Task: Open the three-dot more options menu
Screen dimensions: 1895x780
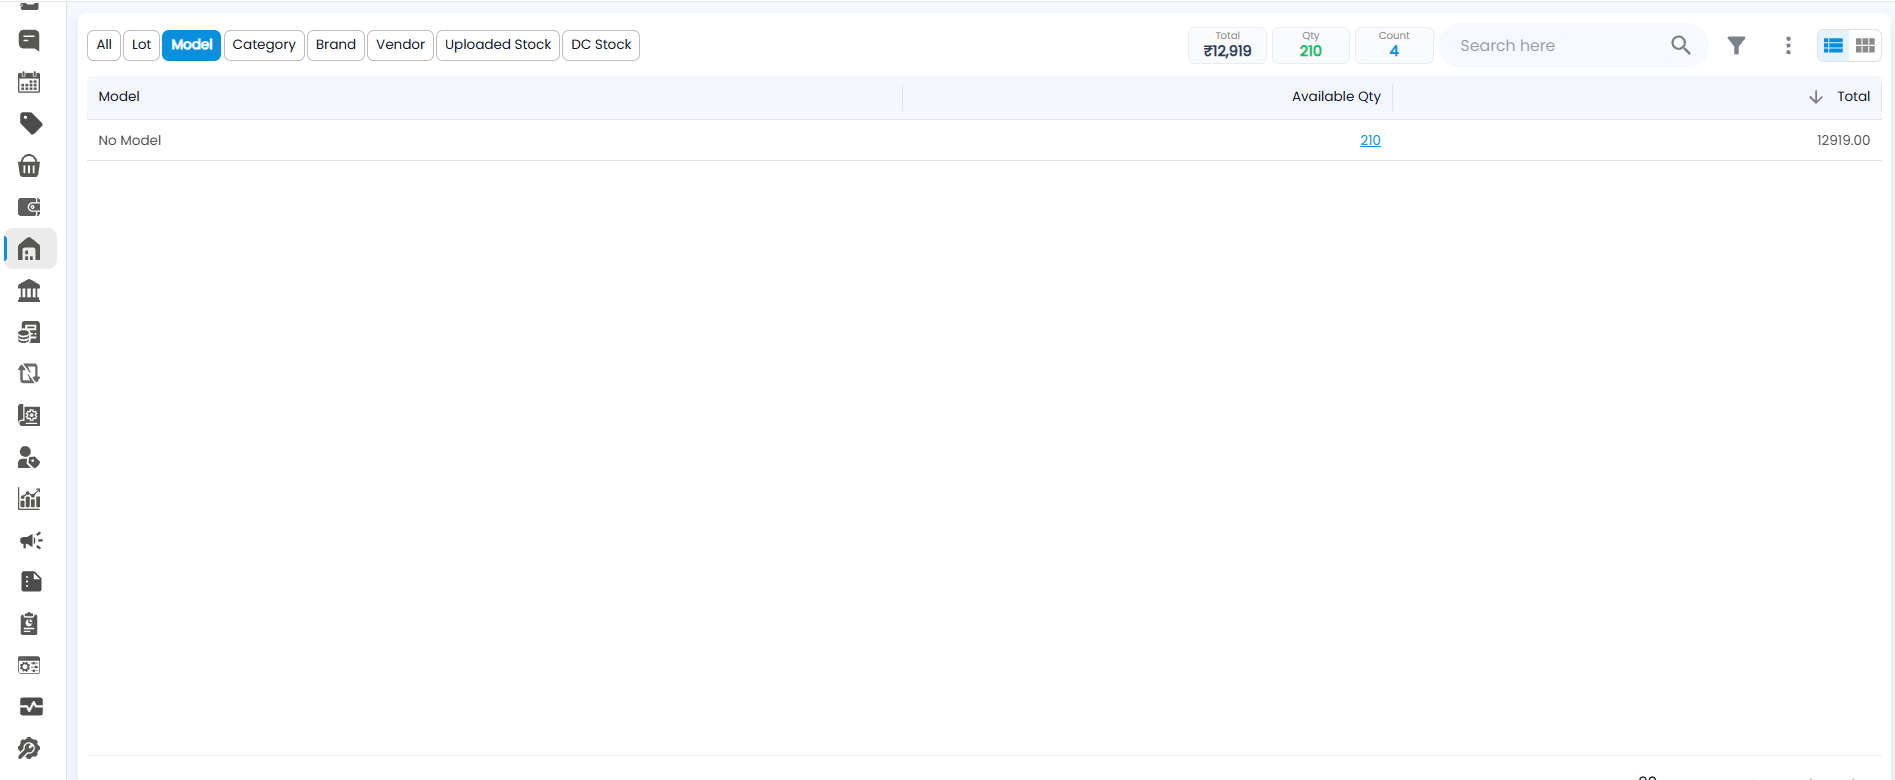Action: coord(1788,45)
